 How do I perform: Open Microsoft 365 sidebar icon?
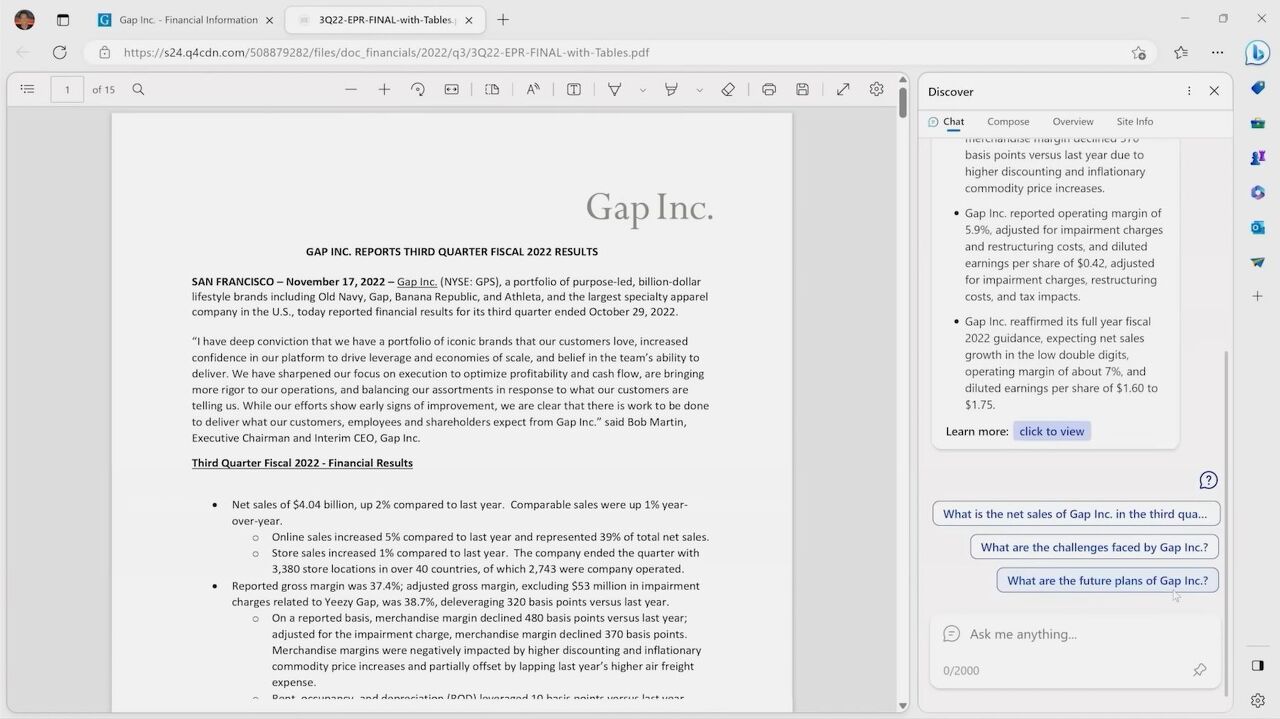pos(1258,192)
